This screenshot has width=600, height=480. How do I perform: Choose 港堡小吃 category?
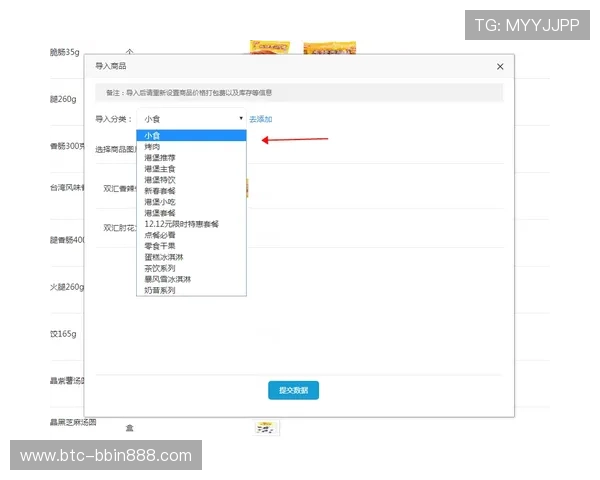(x=191, y=202)
